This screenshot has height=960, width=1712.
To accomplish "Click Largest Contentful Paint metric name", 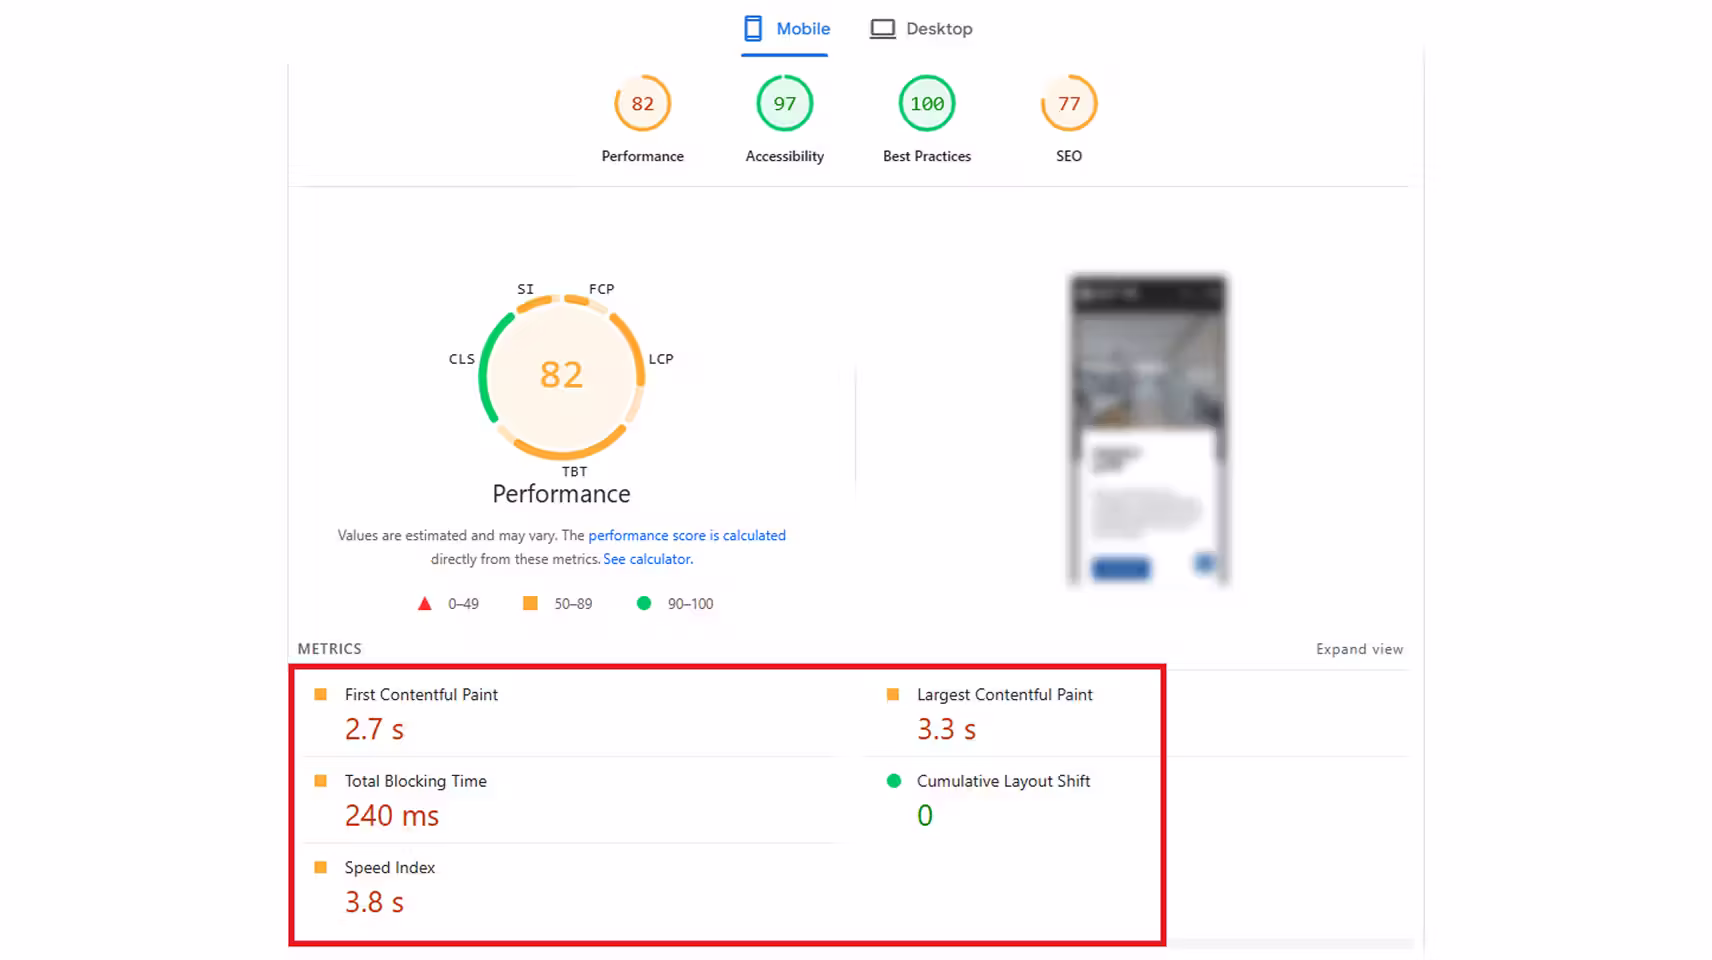I will pyautogui.click(x=1004, y=694).
